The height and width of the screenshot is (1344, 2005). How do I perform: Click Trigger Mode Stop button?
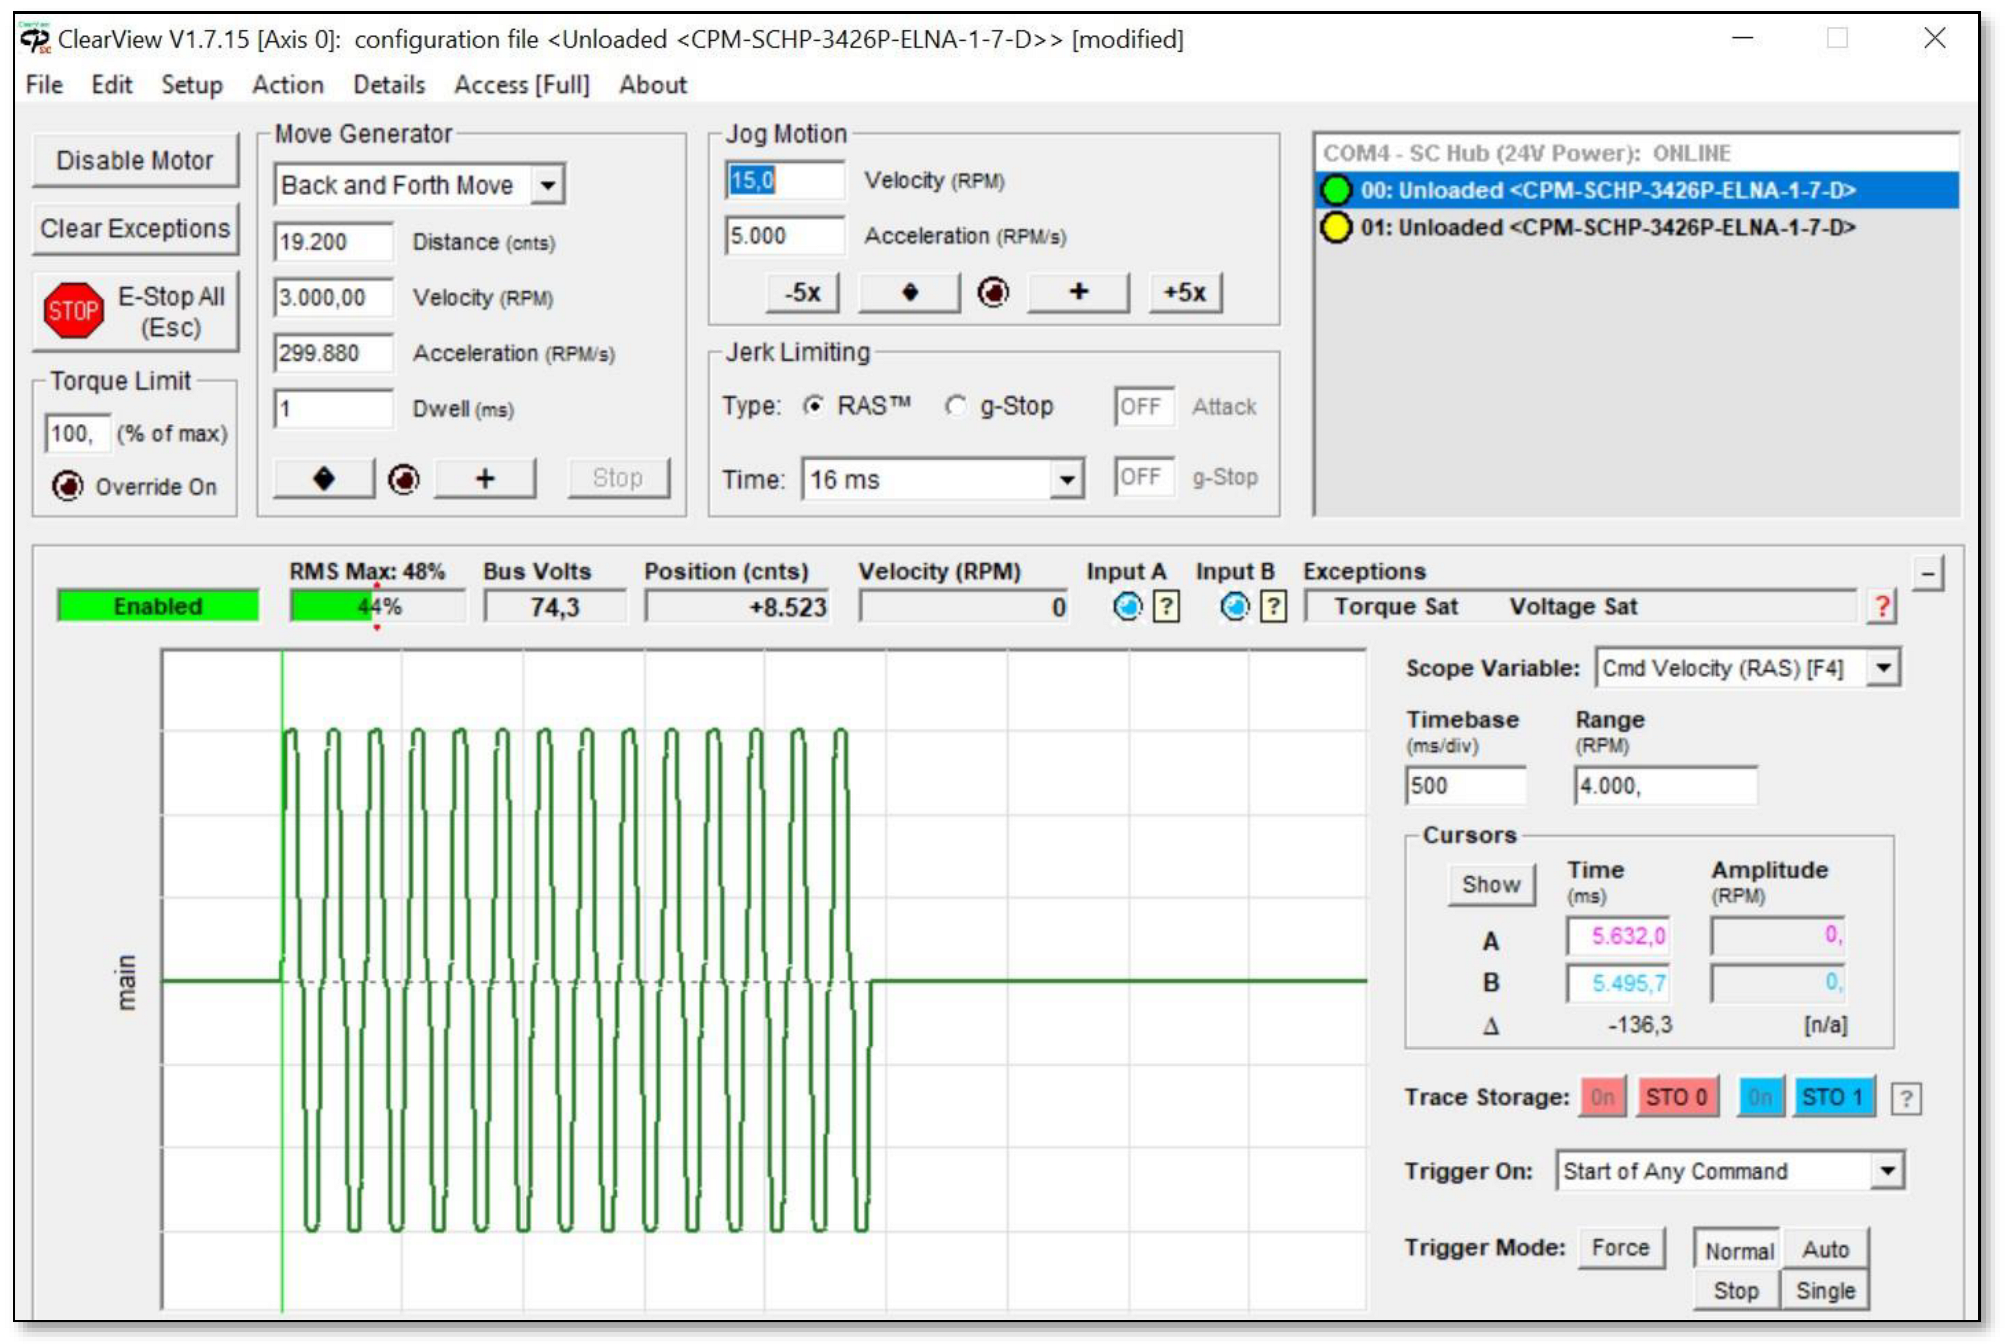point(1736,1291)
